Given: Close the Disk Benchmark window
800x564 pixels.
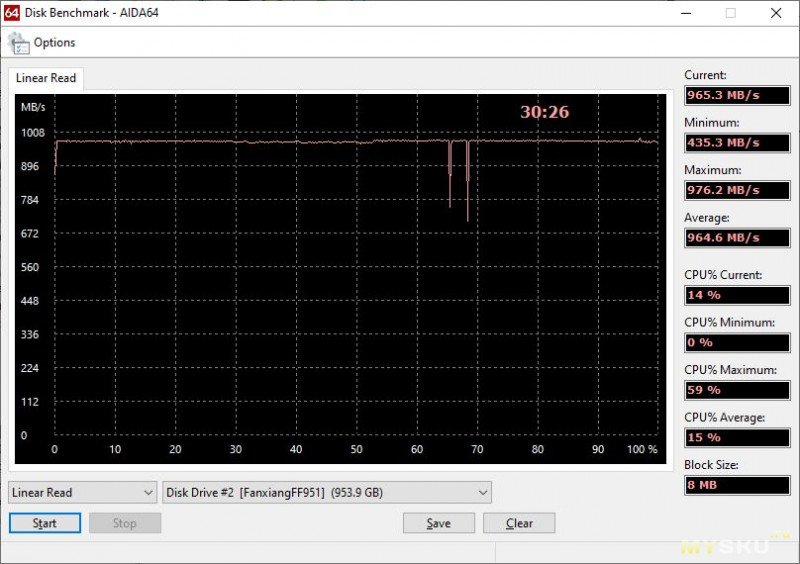Looking at the screenshot, I should pos(776,13).
